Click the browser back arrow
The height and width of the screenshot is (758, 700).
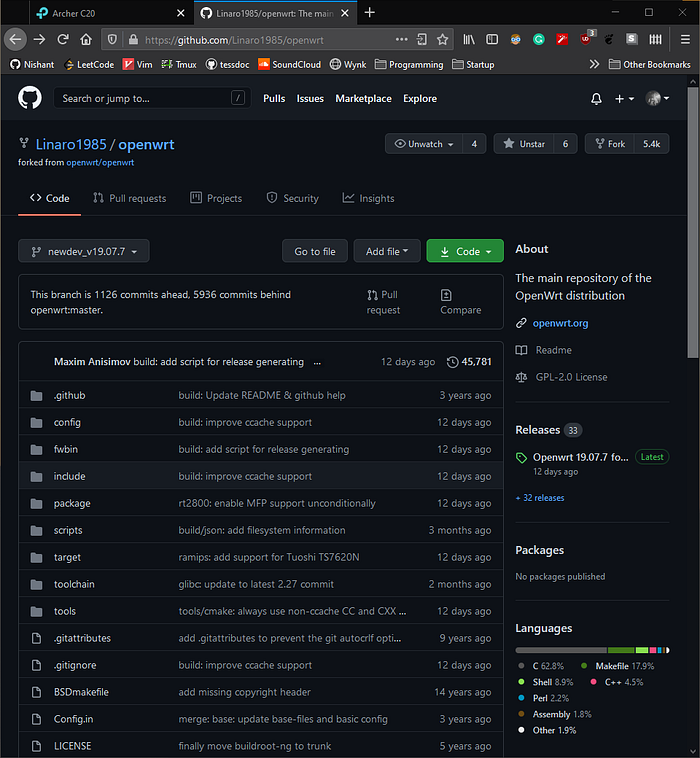click(15, 40)
